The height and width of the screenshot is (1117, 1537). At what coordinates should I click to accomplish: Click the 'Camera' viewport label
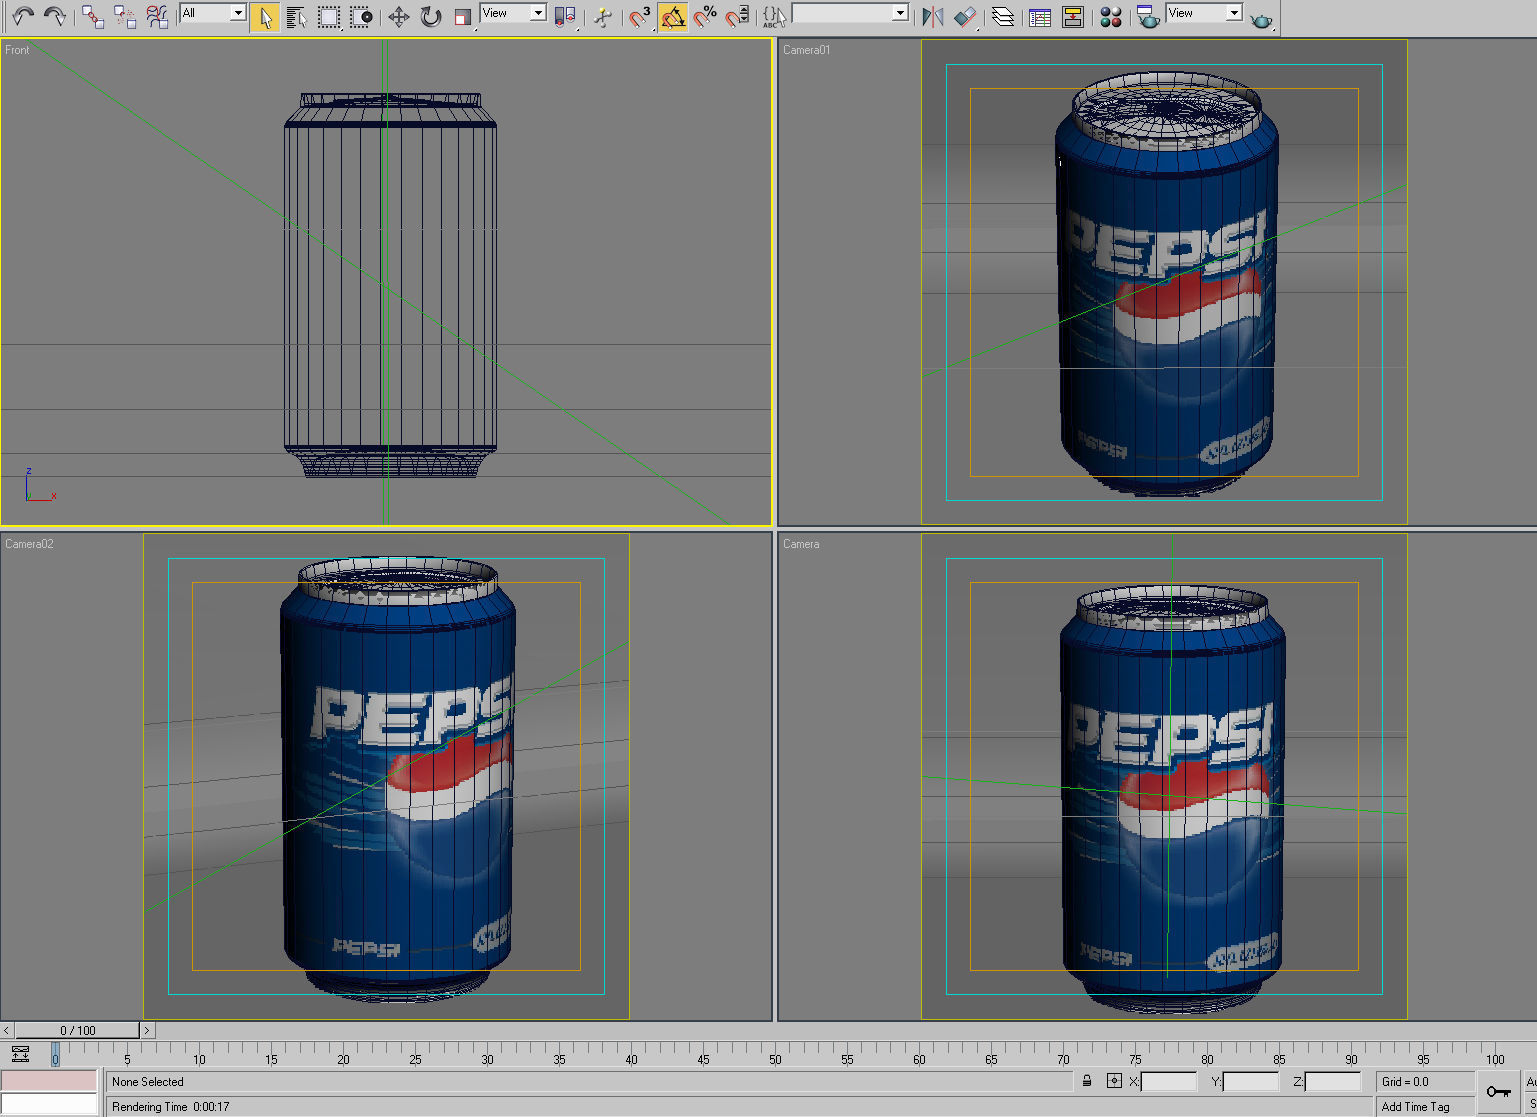pyautogui.click(x=801, y=544)
